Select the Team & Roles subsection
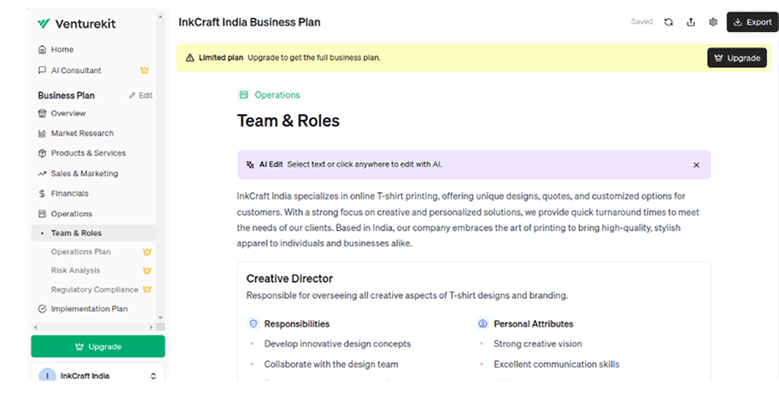 (x=93, y=233)
